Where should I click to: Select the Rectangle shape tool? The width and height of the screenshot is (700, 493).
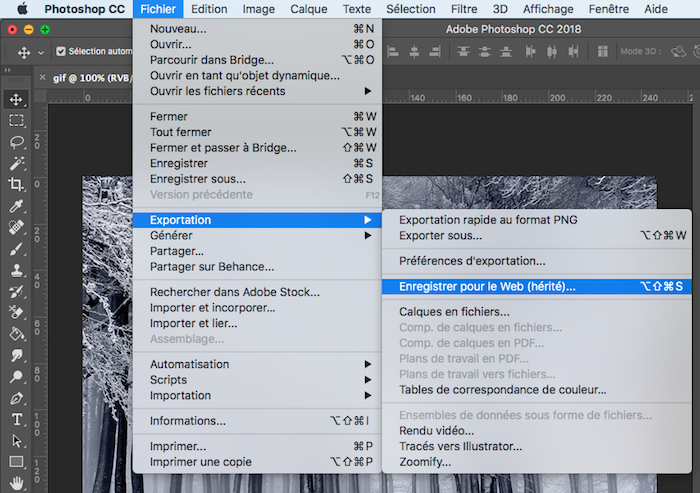coord(17,462)
